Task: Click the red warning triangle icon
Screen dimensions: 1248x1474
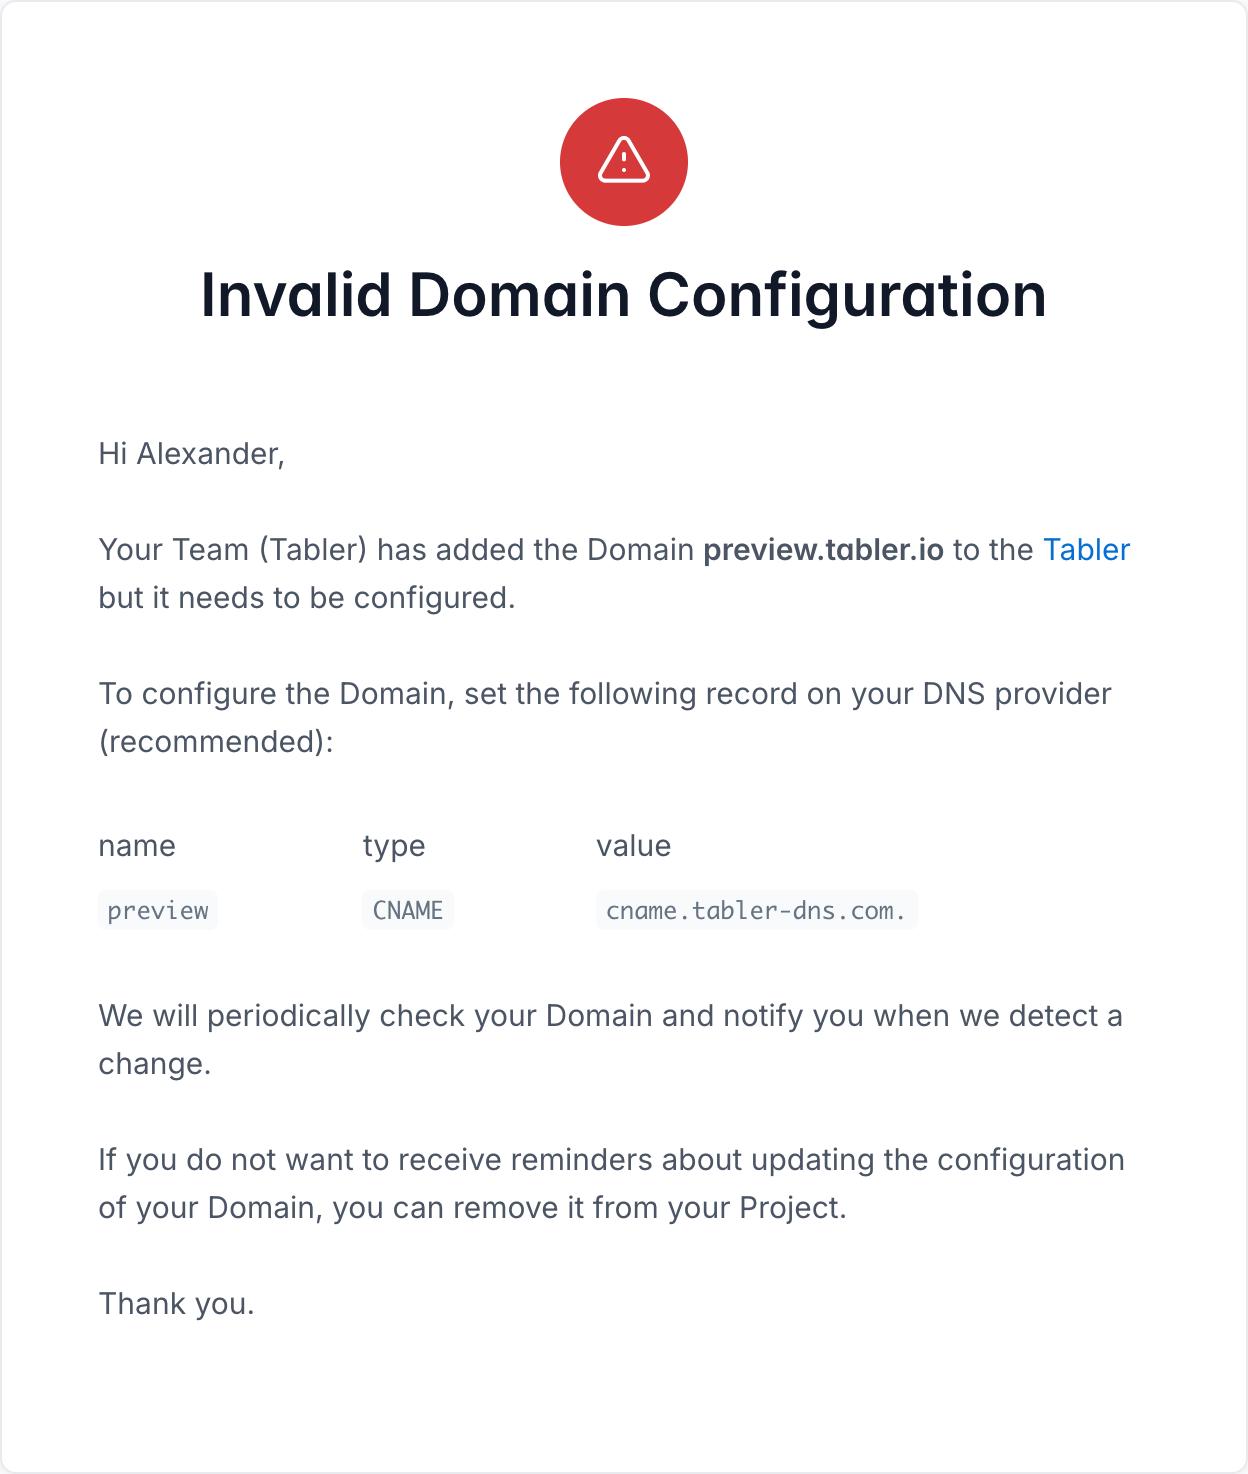Action: (623, 161)
